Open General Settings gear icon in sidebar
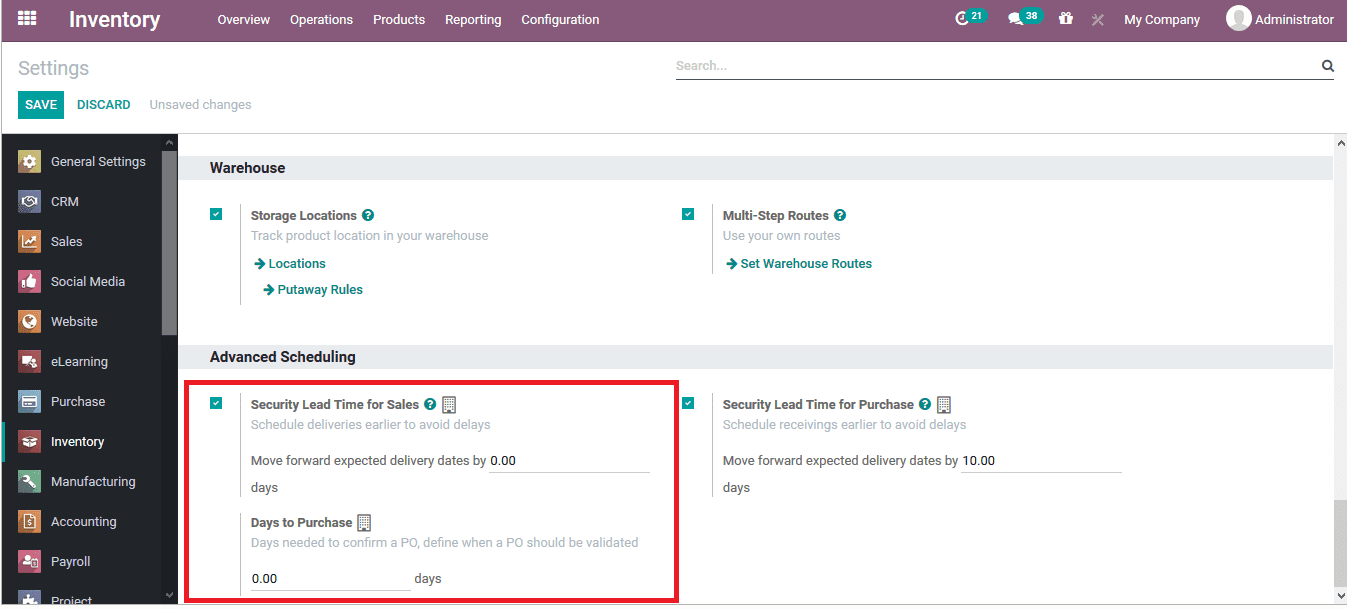Screen dimensions: 1347x609 (30, 161)
